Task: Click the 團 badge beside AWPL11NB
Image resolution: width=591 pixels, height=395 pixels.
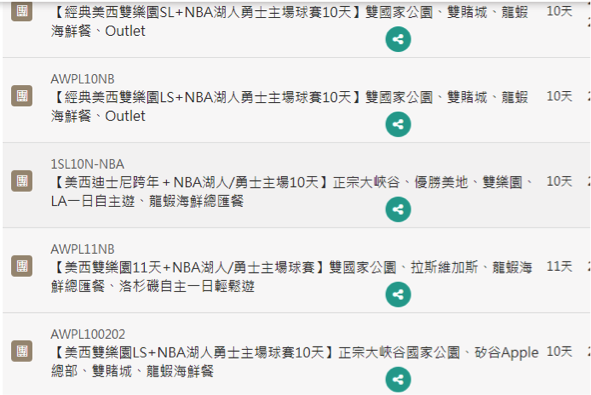Action: tap(21, 266)
